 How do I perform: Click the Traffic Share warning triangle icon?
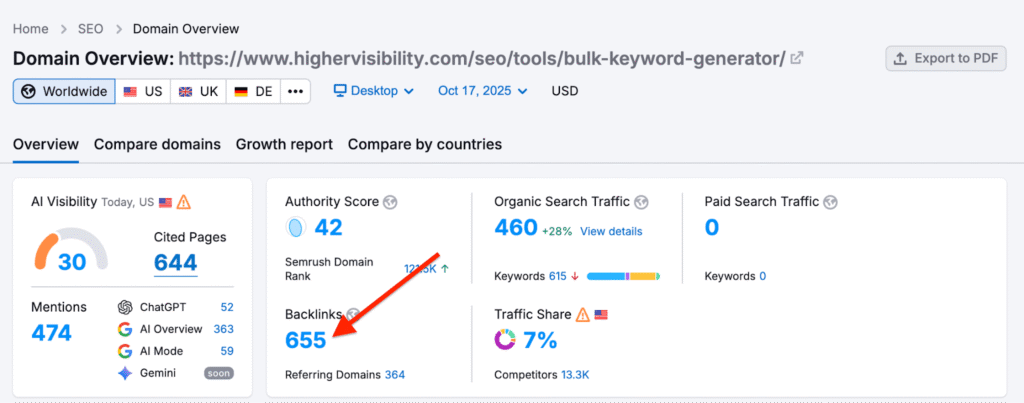pos(583,315)
